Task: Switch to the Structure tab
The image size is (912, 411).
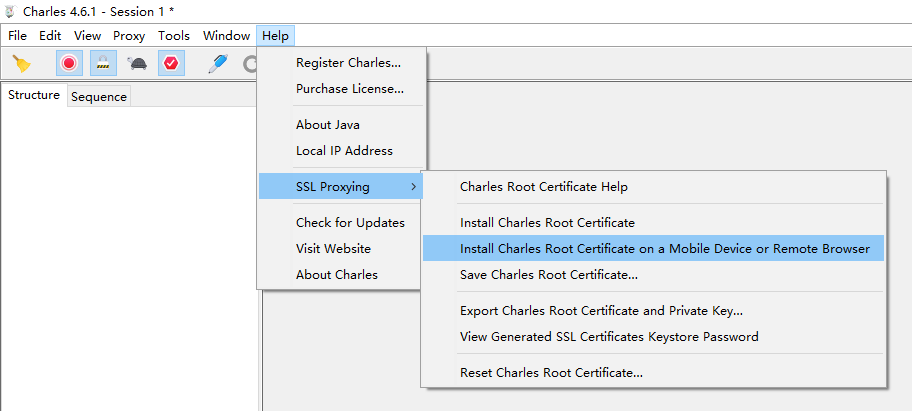Action: point(34,95)
